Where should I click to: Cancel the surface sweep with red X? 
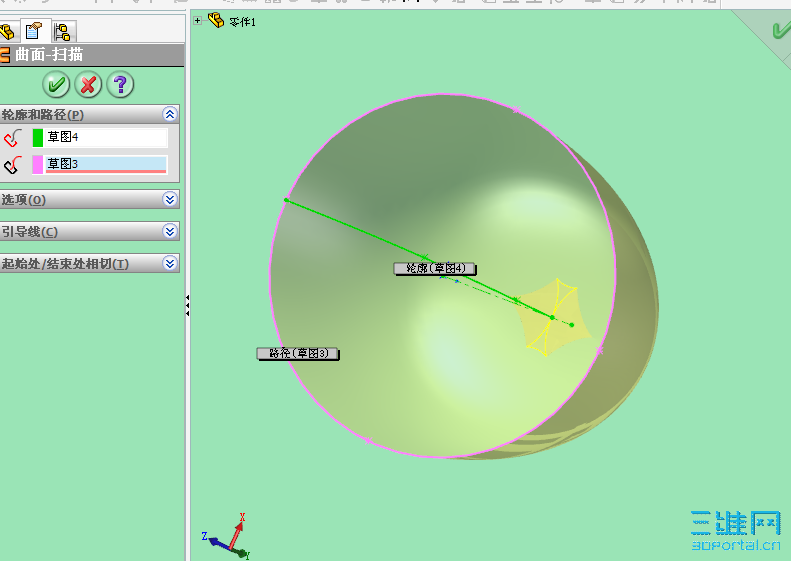pos(88,85)
